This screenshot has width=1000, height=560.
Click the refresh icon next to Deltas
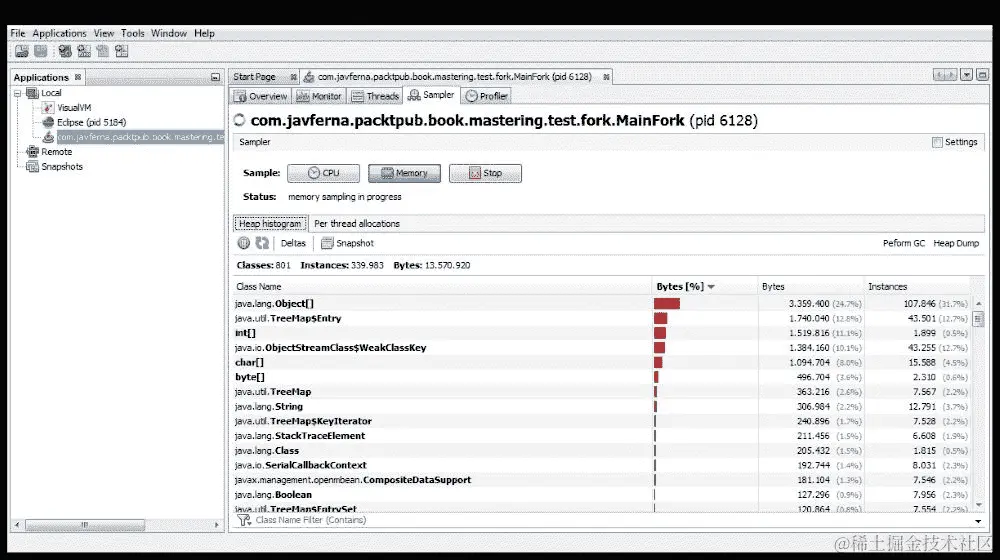point(262,243)
